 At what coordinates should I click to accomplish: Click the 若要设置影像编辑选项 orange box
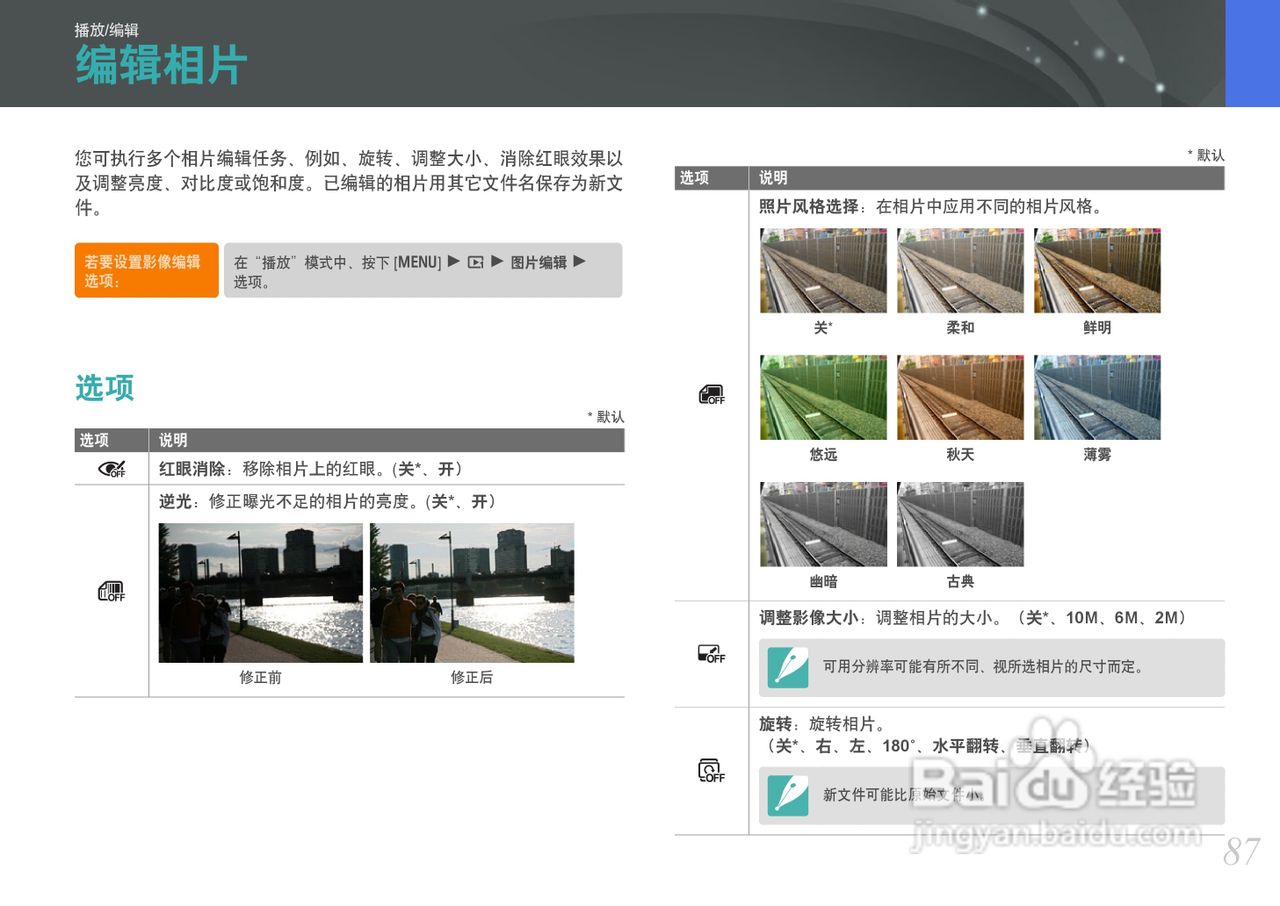point(146,270)
